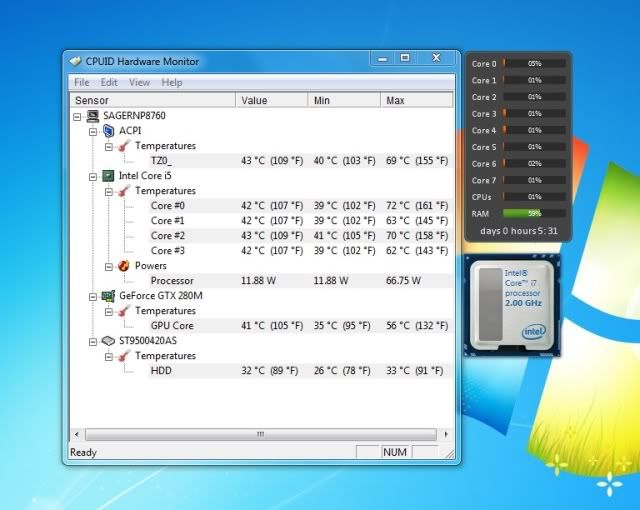Viewport: 640px width, 510px height.
Task: Collapse Temperatures under Intel Core i5
Action: tap(109, 192)
